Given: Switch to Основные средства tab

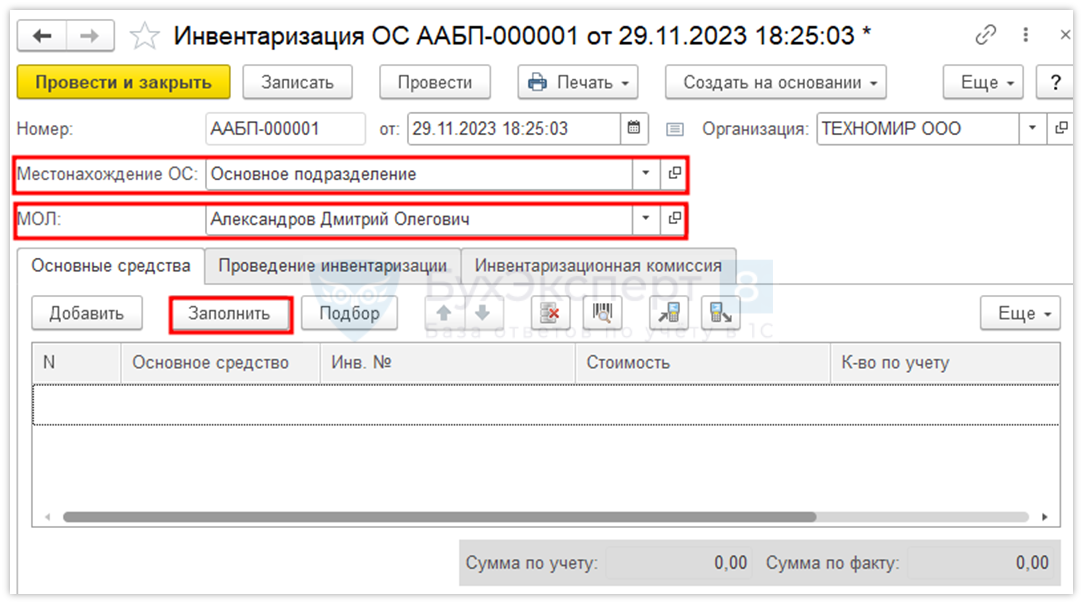Looking at the screenshot, I should click(x=111, y=266).
